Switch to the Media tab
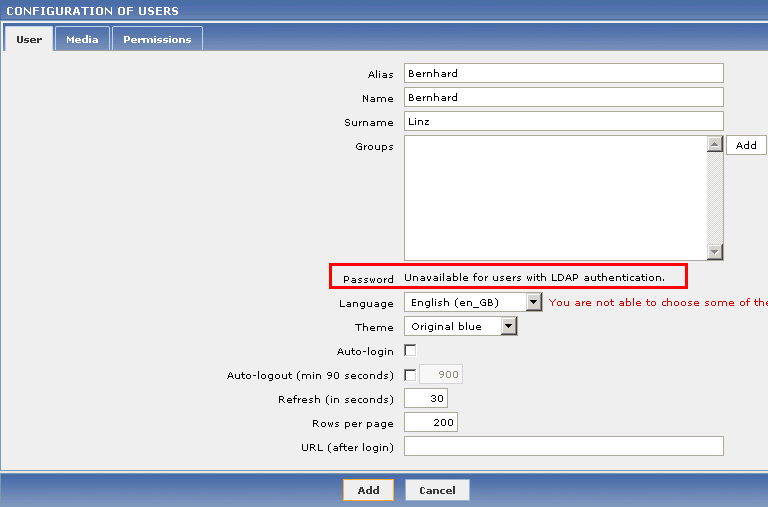 point(82,39)
